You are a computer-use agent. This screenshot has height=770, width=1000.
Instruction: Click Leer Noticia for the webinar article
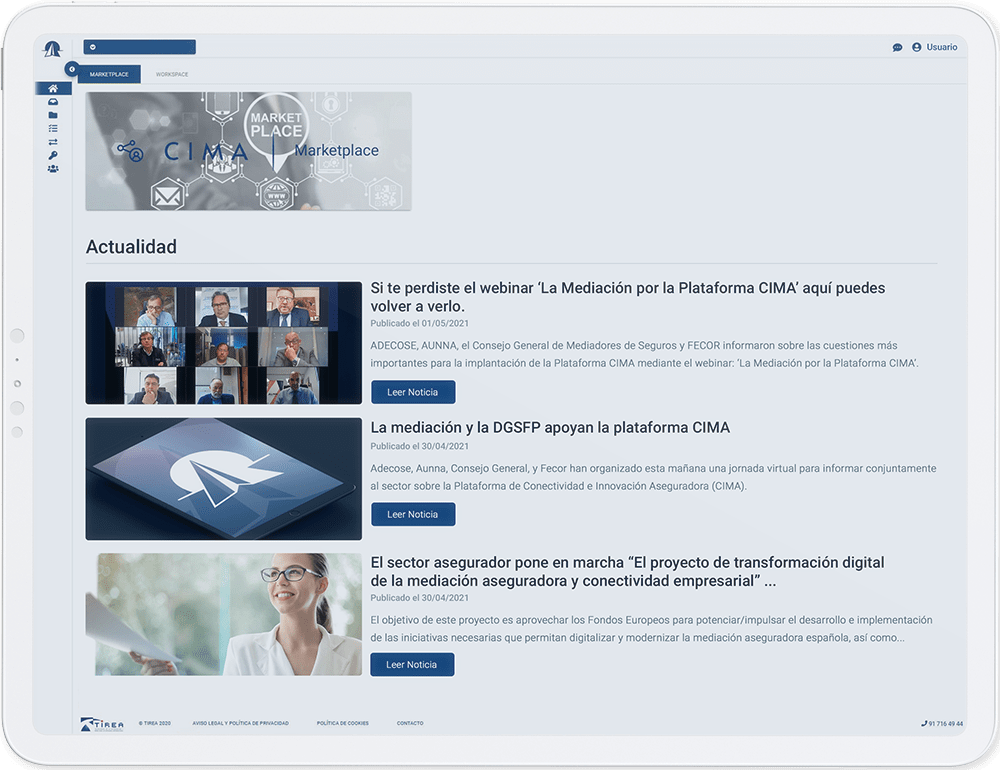point(413,392)
